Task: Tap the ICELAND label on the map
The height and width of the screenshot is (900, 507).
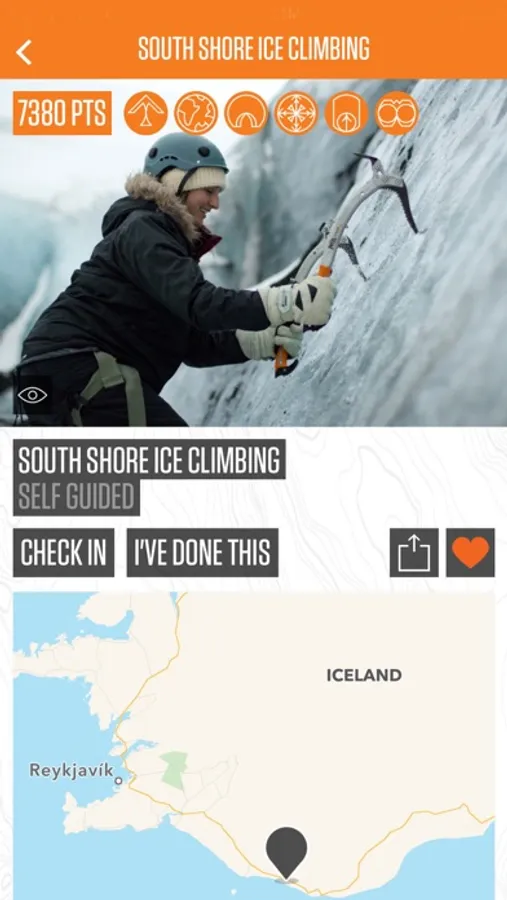Action: (364, 675)
